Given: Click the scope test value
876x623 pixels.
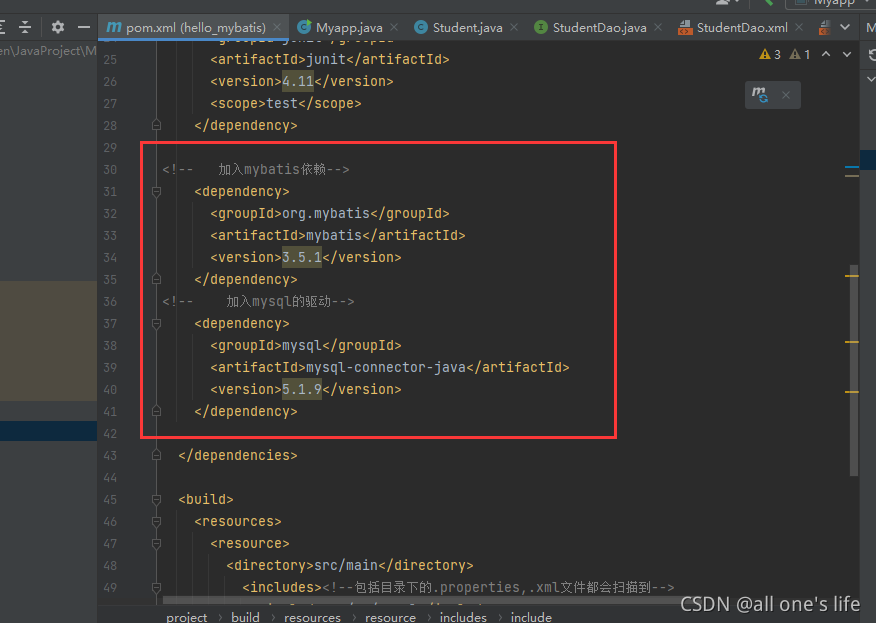Looking at the screenshot, I should [282, 103].
